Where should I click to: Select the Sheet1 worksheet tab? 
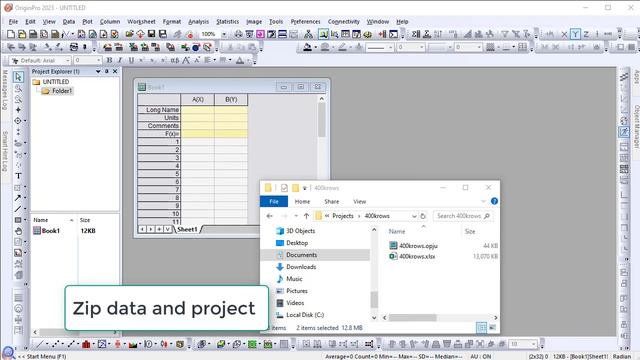[x=187, y=229]
